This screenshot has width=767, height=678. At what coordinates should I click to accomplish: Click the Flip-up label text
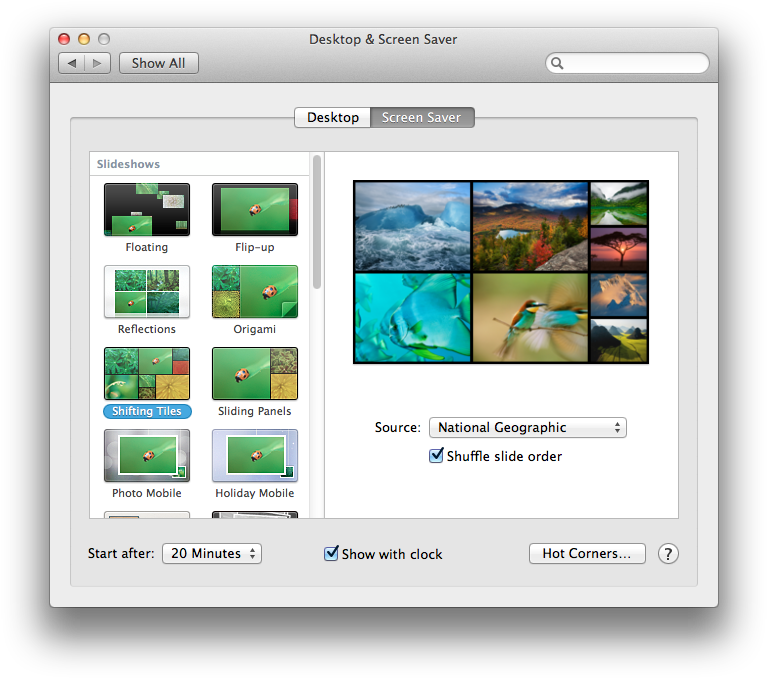pos(255,247)
